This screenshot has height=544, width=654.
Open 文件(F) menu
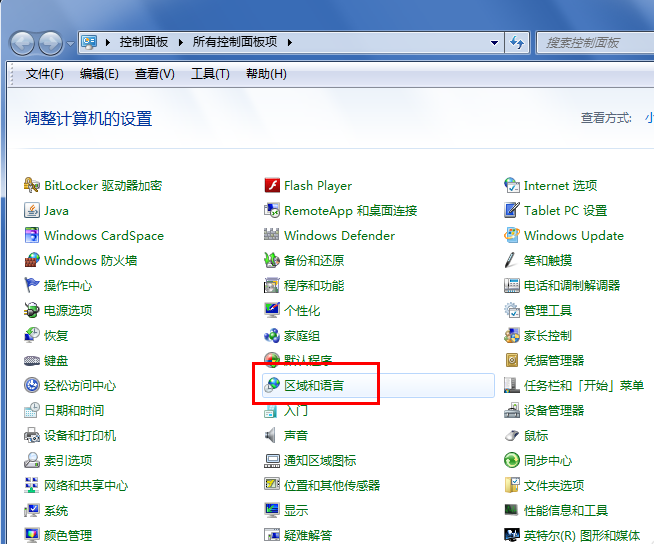click(44, 74)
